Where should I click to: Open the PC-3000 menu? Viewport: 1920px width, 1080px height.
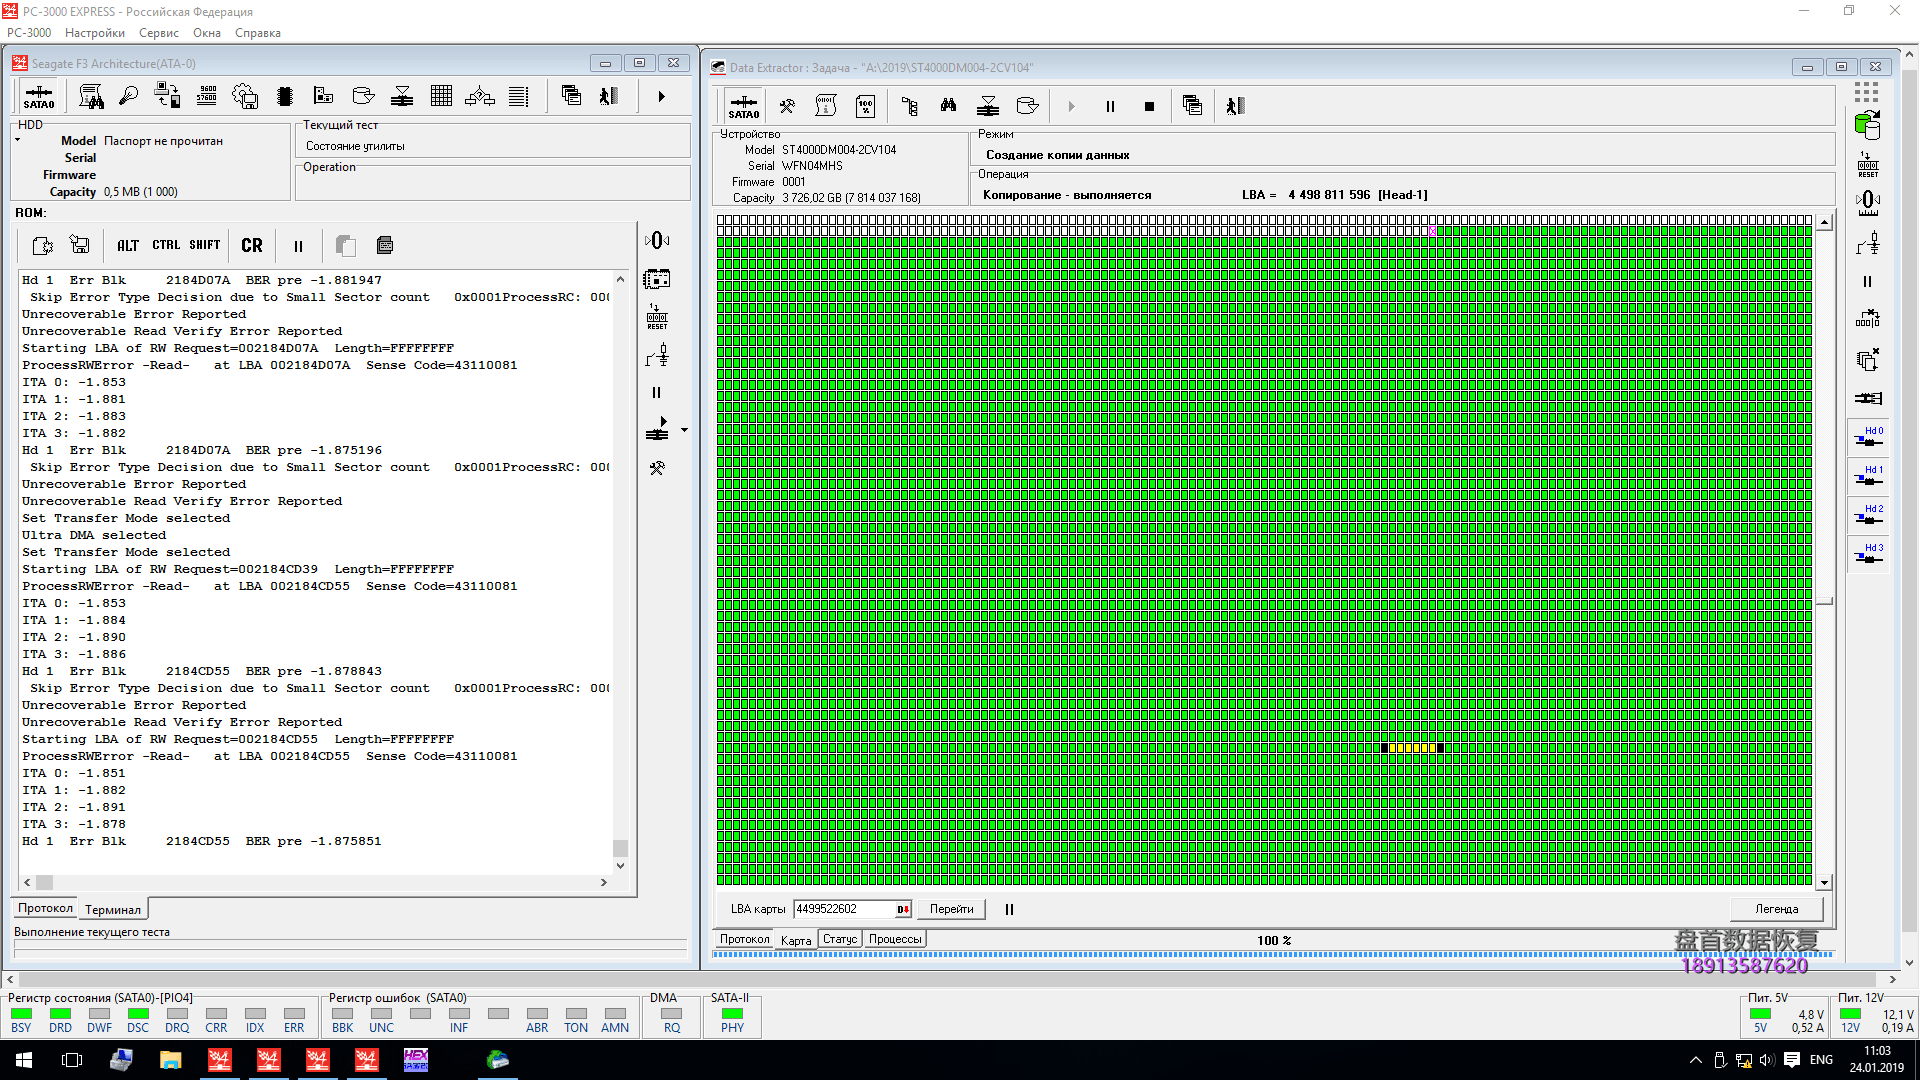point(29,33)
